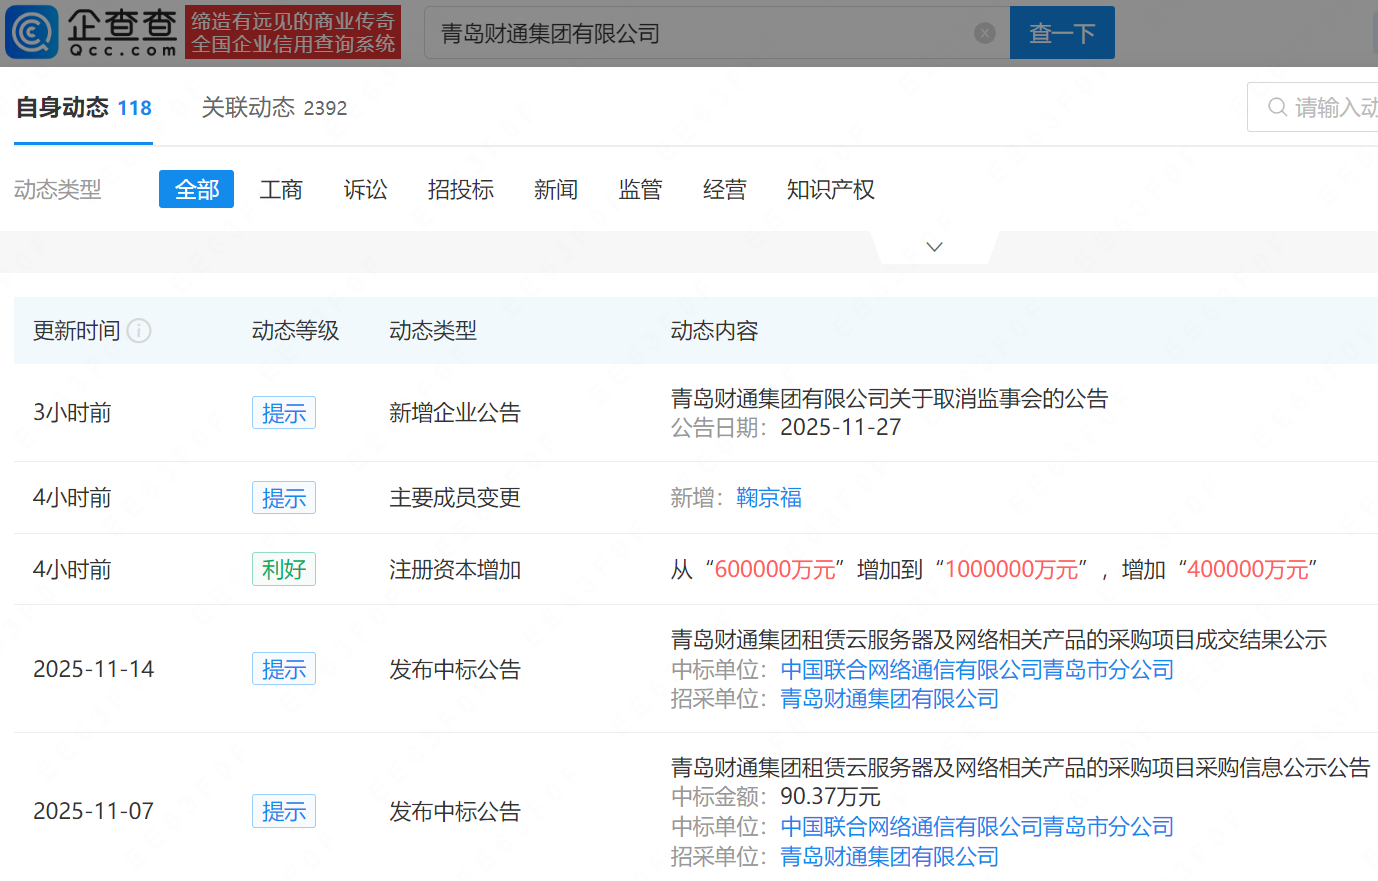Click the update time info icon
1378x881 pixels.
click(x=140, y=331)
